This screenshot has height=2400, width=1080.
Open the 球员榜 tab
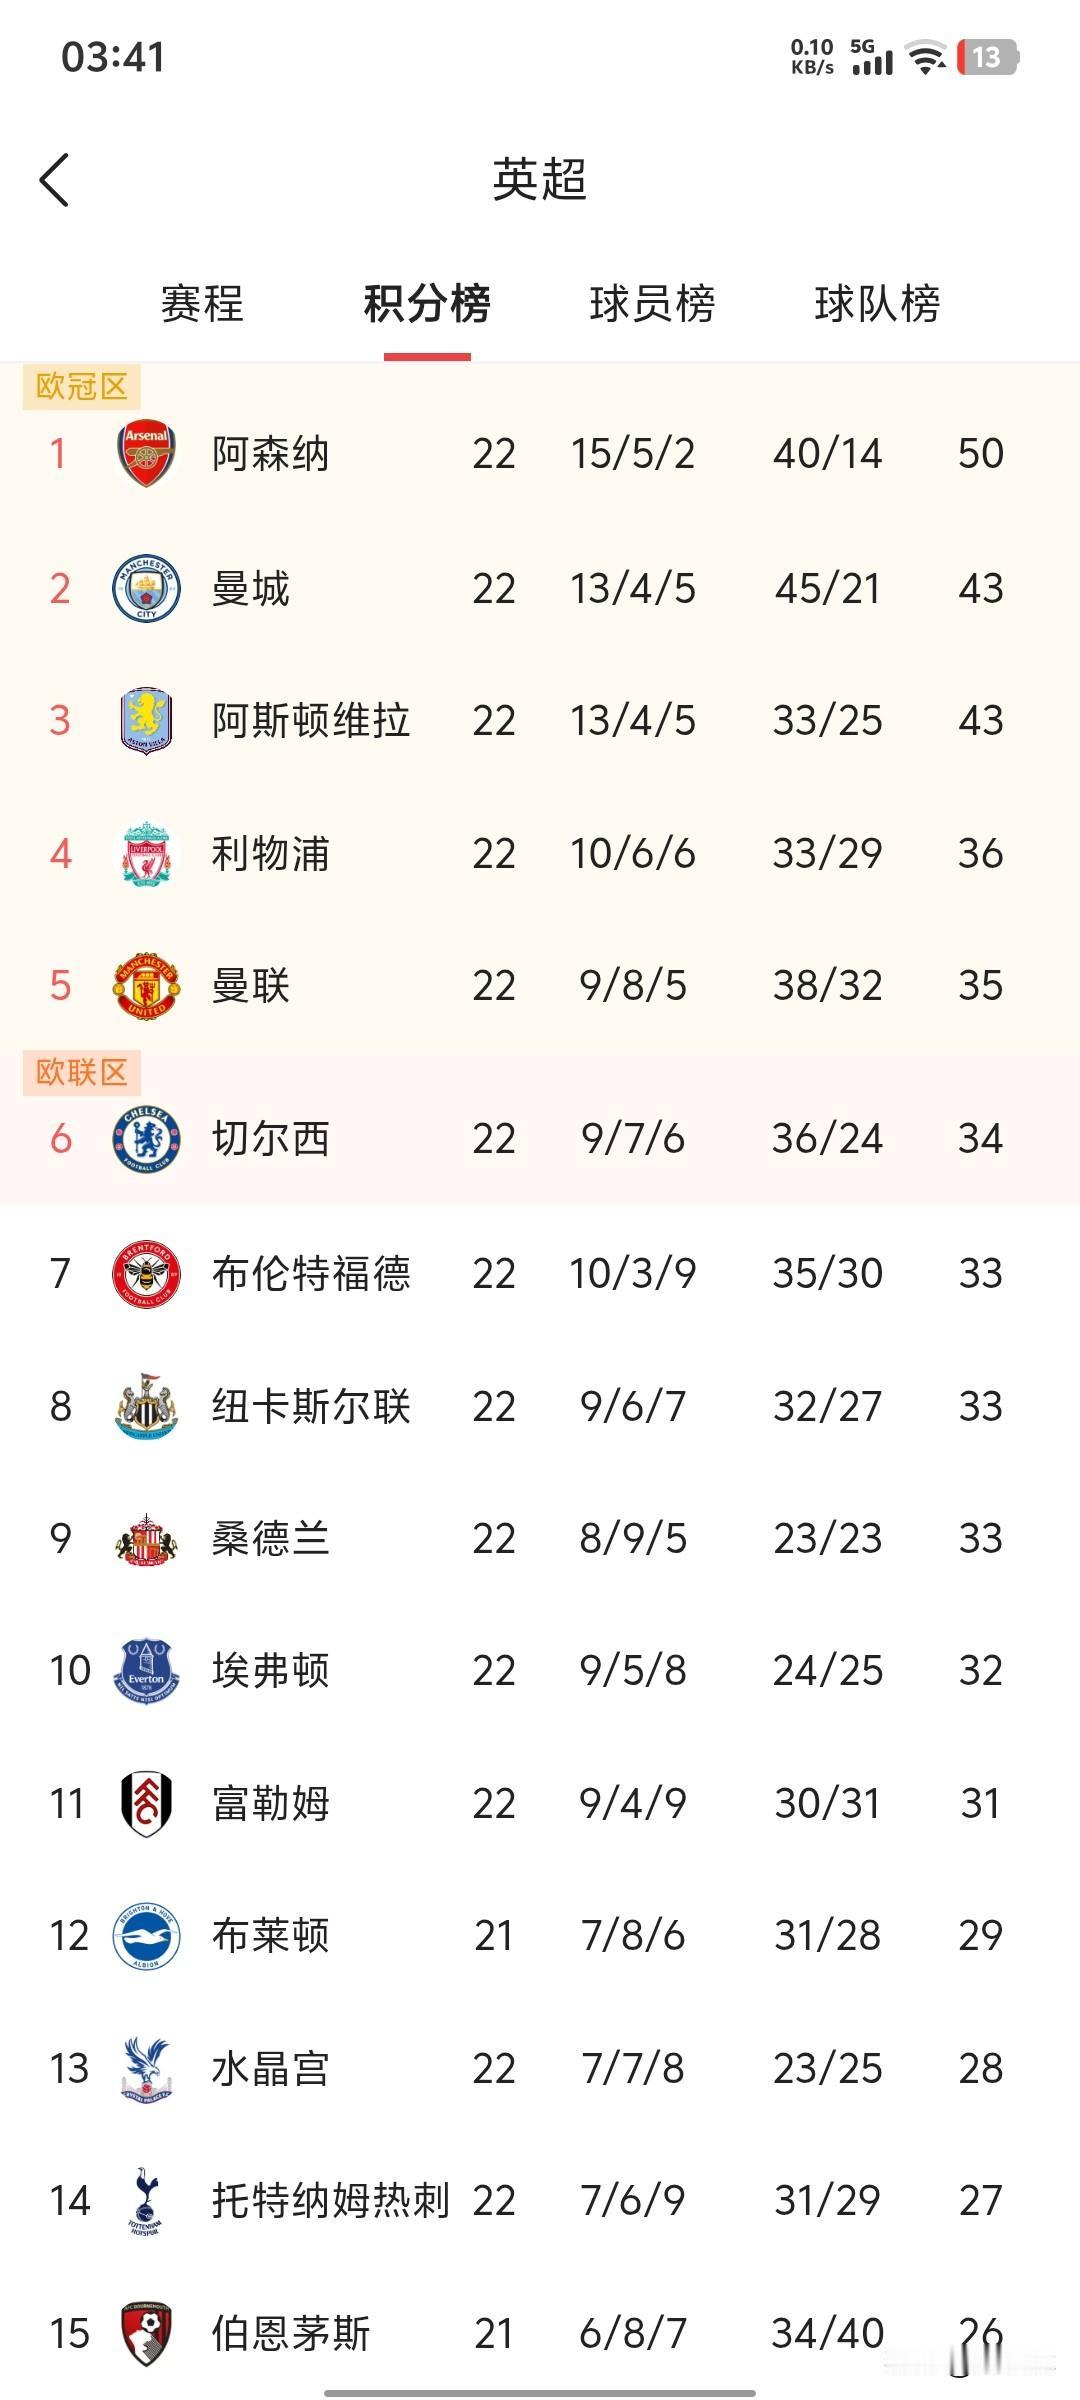pos(652,304)
